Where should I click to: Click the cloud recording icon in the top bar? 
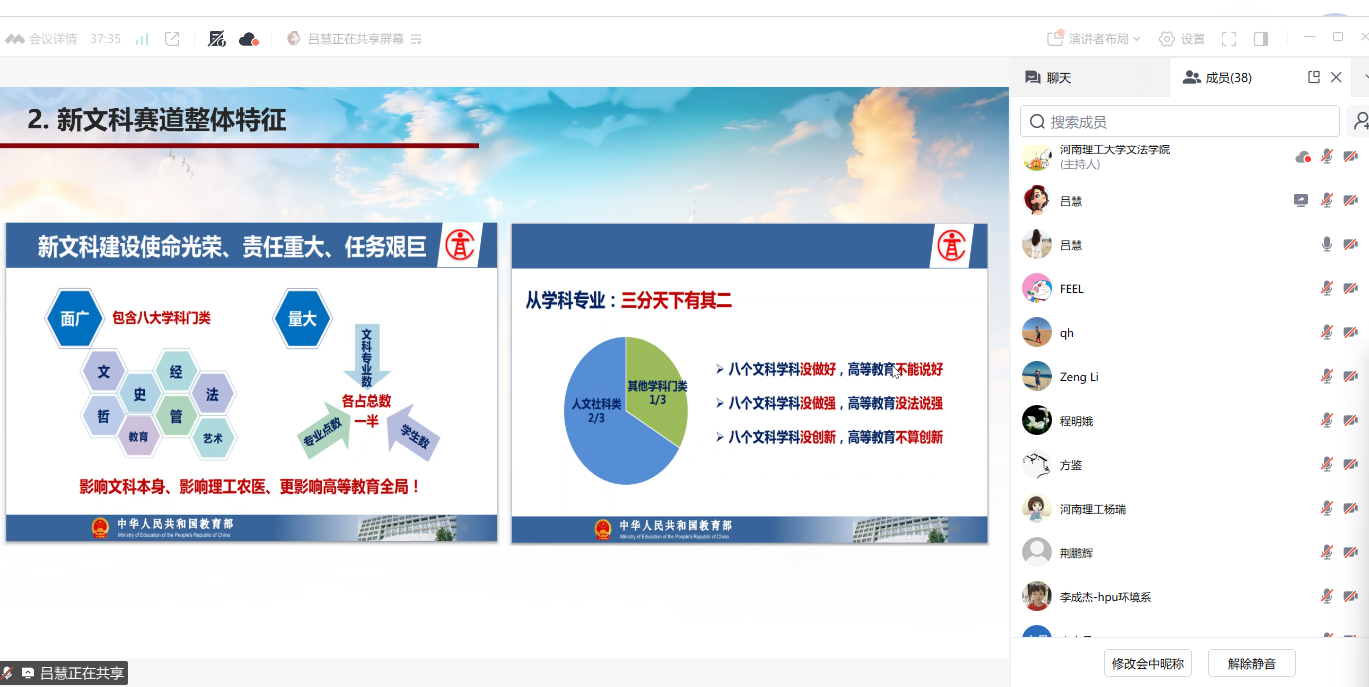[x=248, y=39]
